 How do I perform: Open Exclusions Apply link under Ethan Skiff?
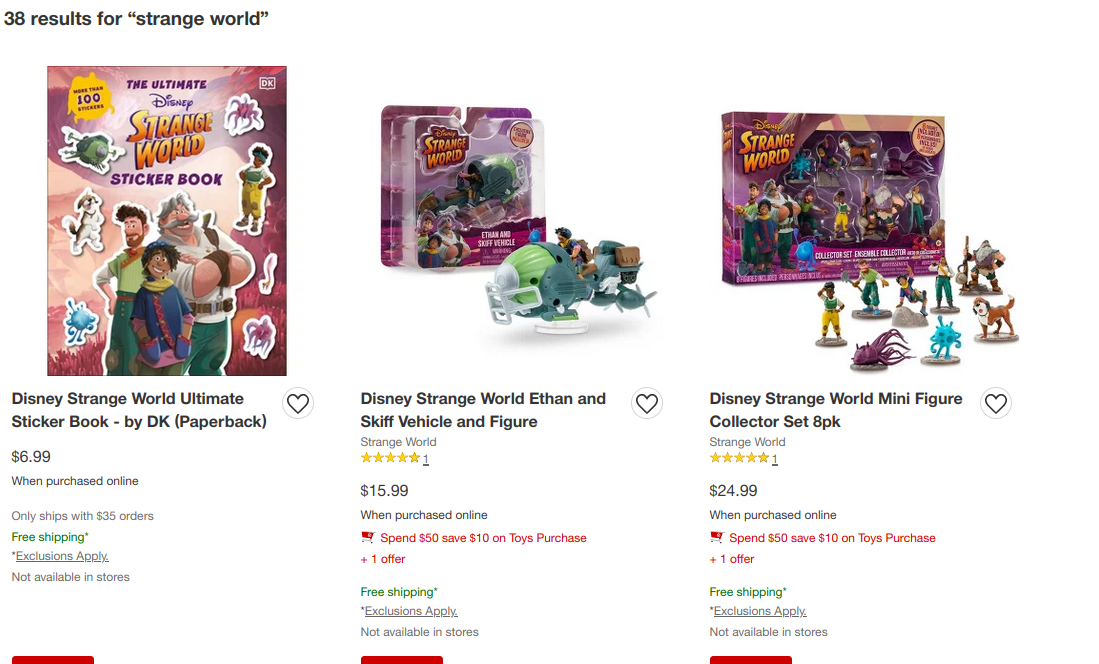pos(411,611)
